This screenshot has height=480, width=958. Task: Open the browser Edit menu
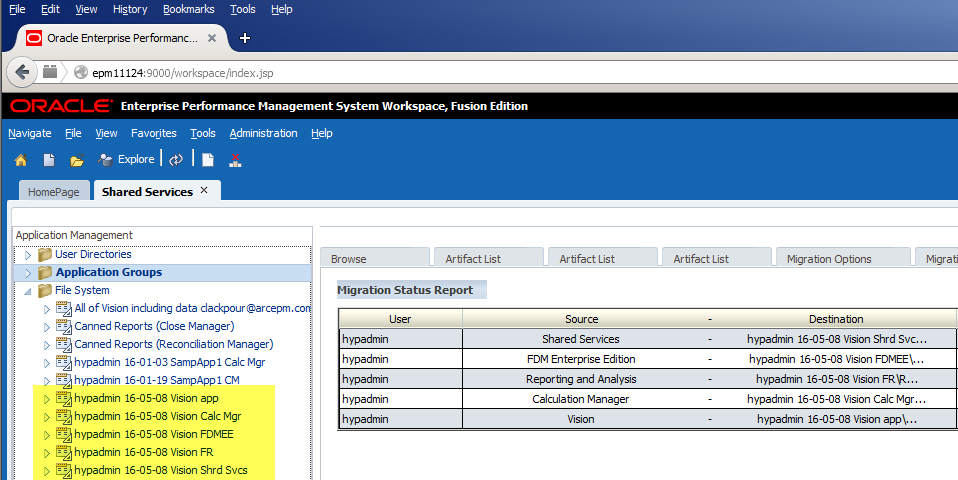pos(50,9)
